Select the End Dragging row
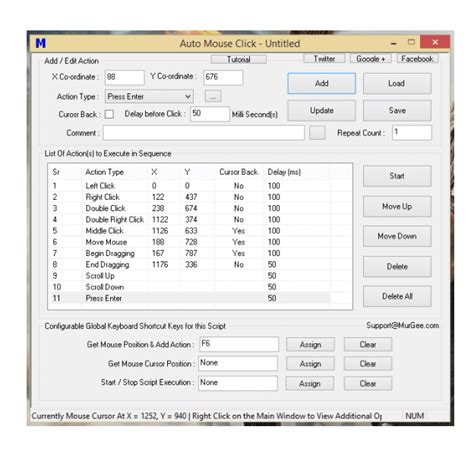This screenshot has width=474, height=455. (190, 265)
